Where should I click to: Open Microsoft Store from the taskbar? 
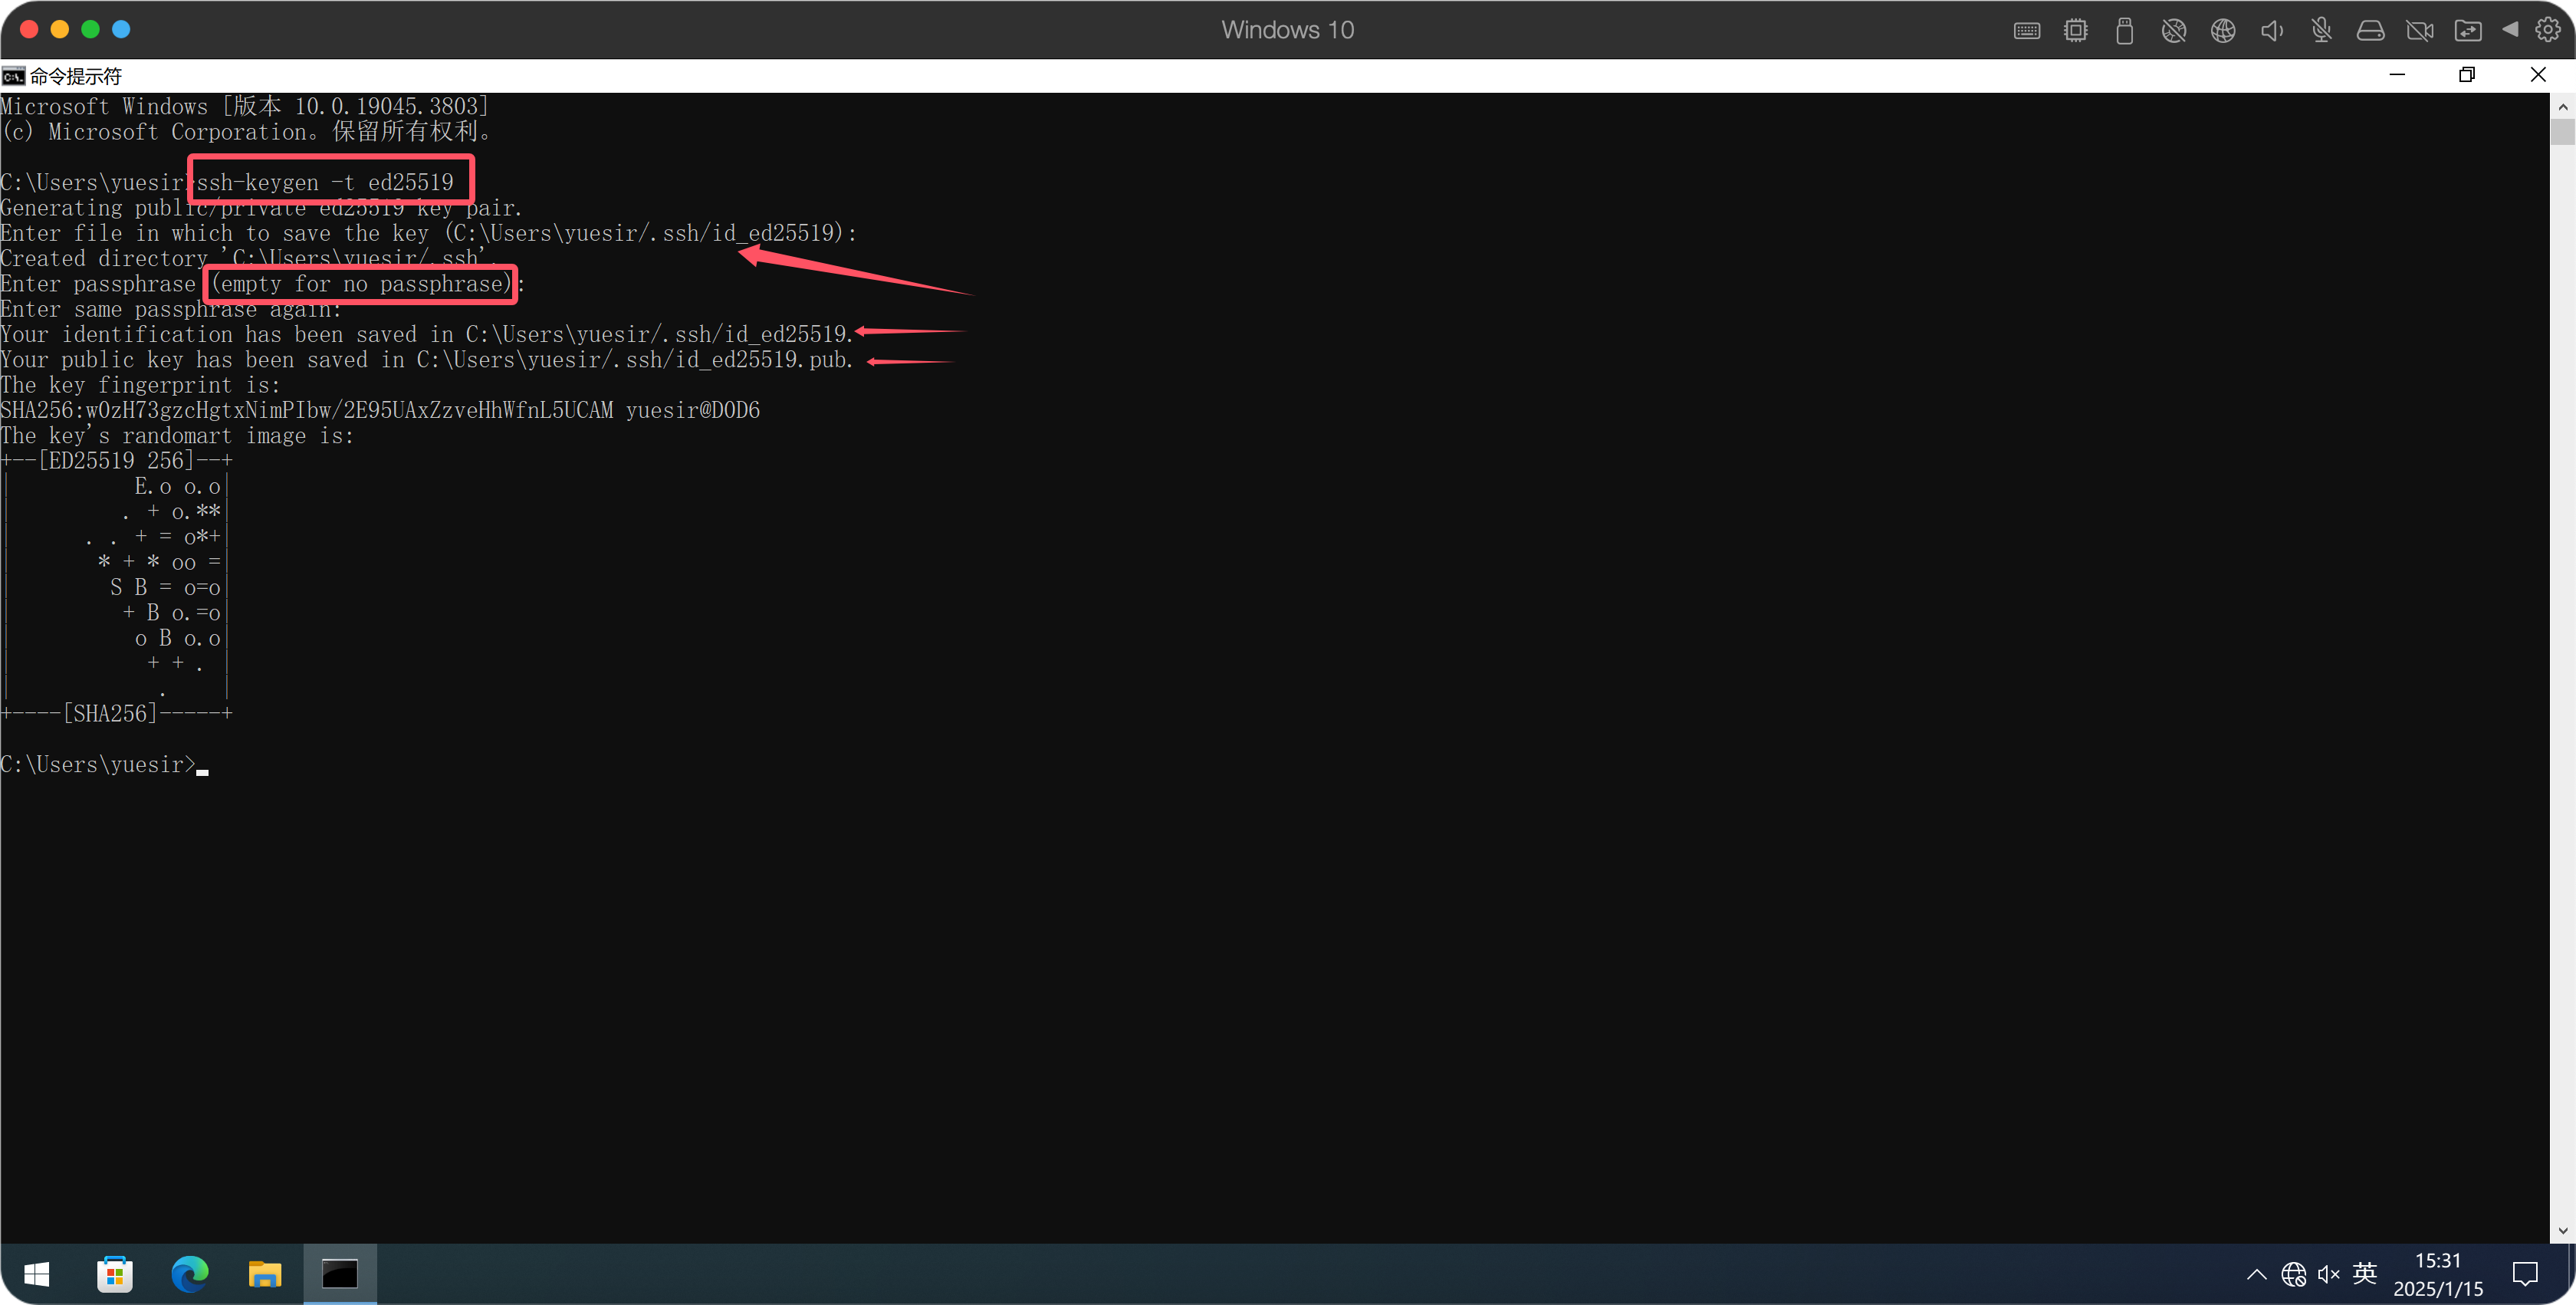click(x=115, y=1274)
